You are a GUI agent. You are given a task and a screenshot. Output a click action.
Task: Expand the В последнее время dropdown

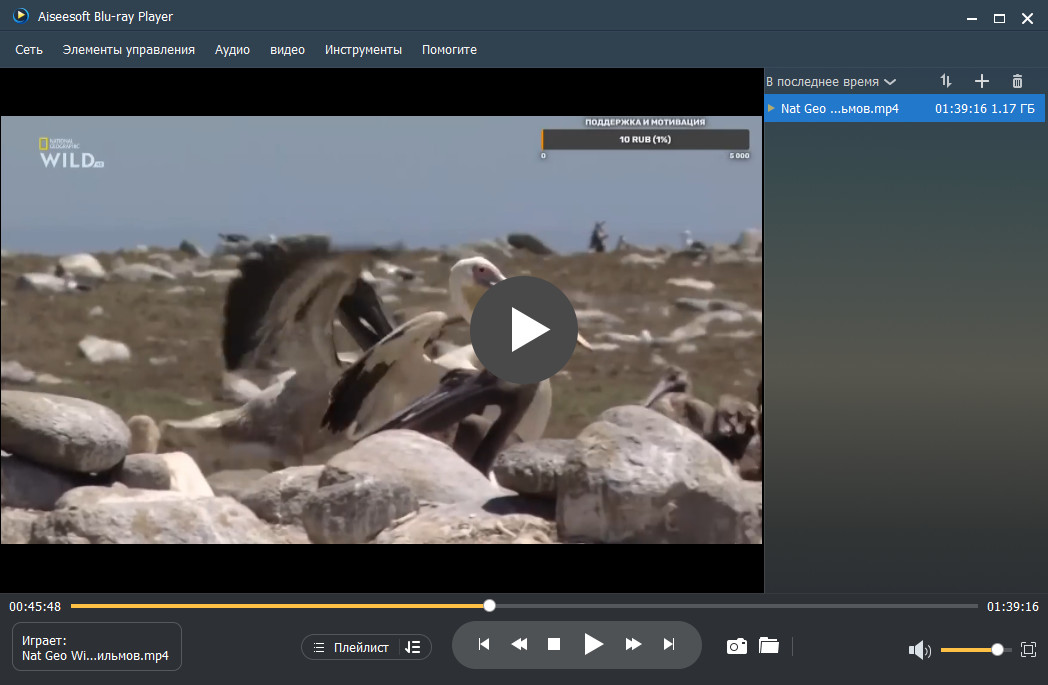pyautogui.click(x=831, y=82)
